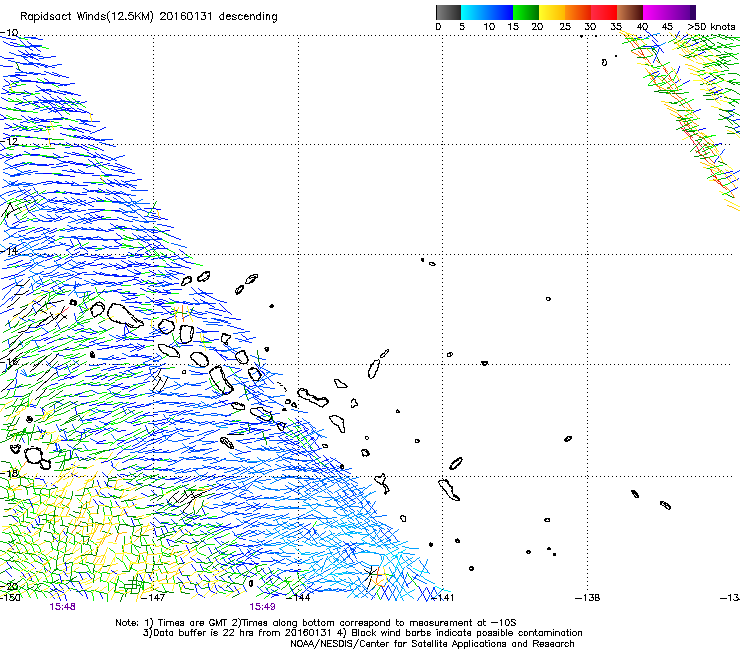Click the green 15–20 knots legend segment
This screenshot has width=740, height=650.
click(526, 12)
